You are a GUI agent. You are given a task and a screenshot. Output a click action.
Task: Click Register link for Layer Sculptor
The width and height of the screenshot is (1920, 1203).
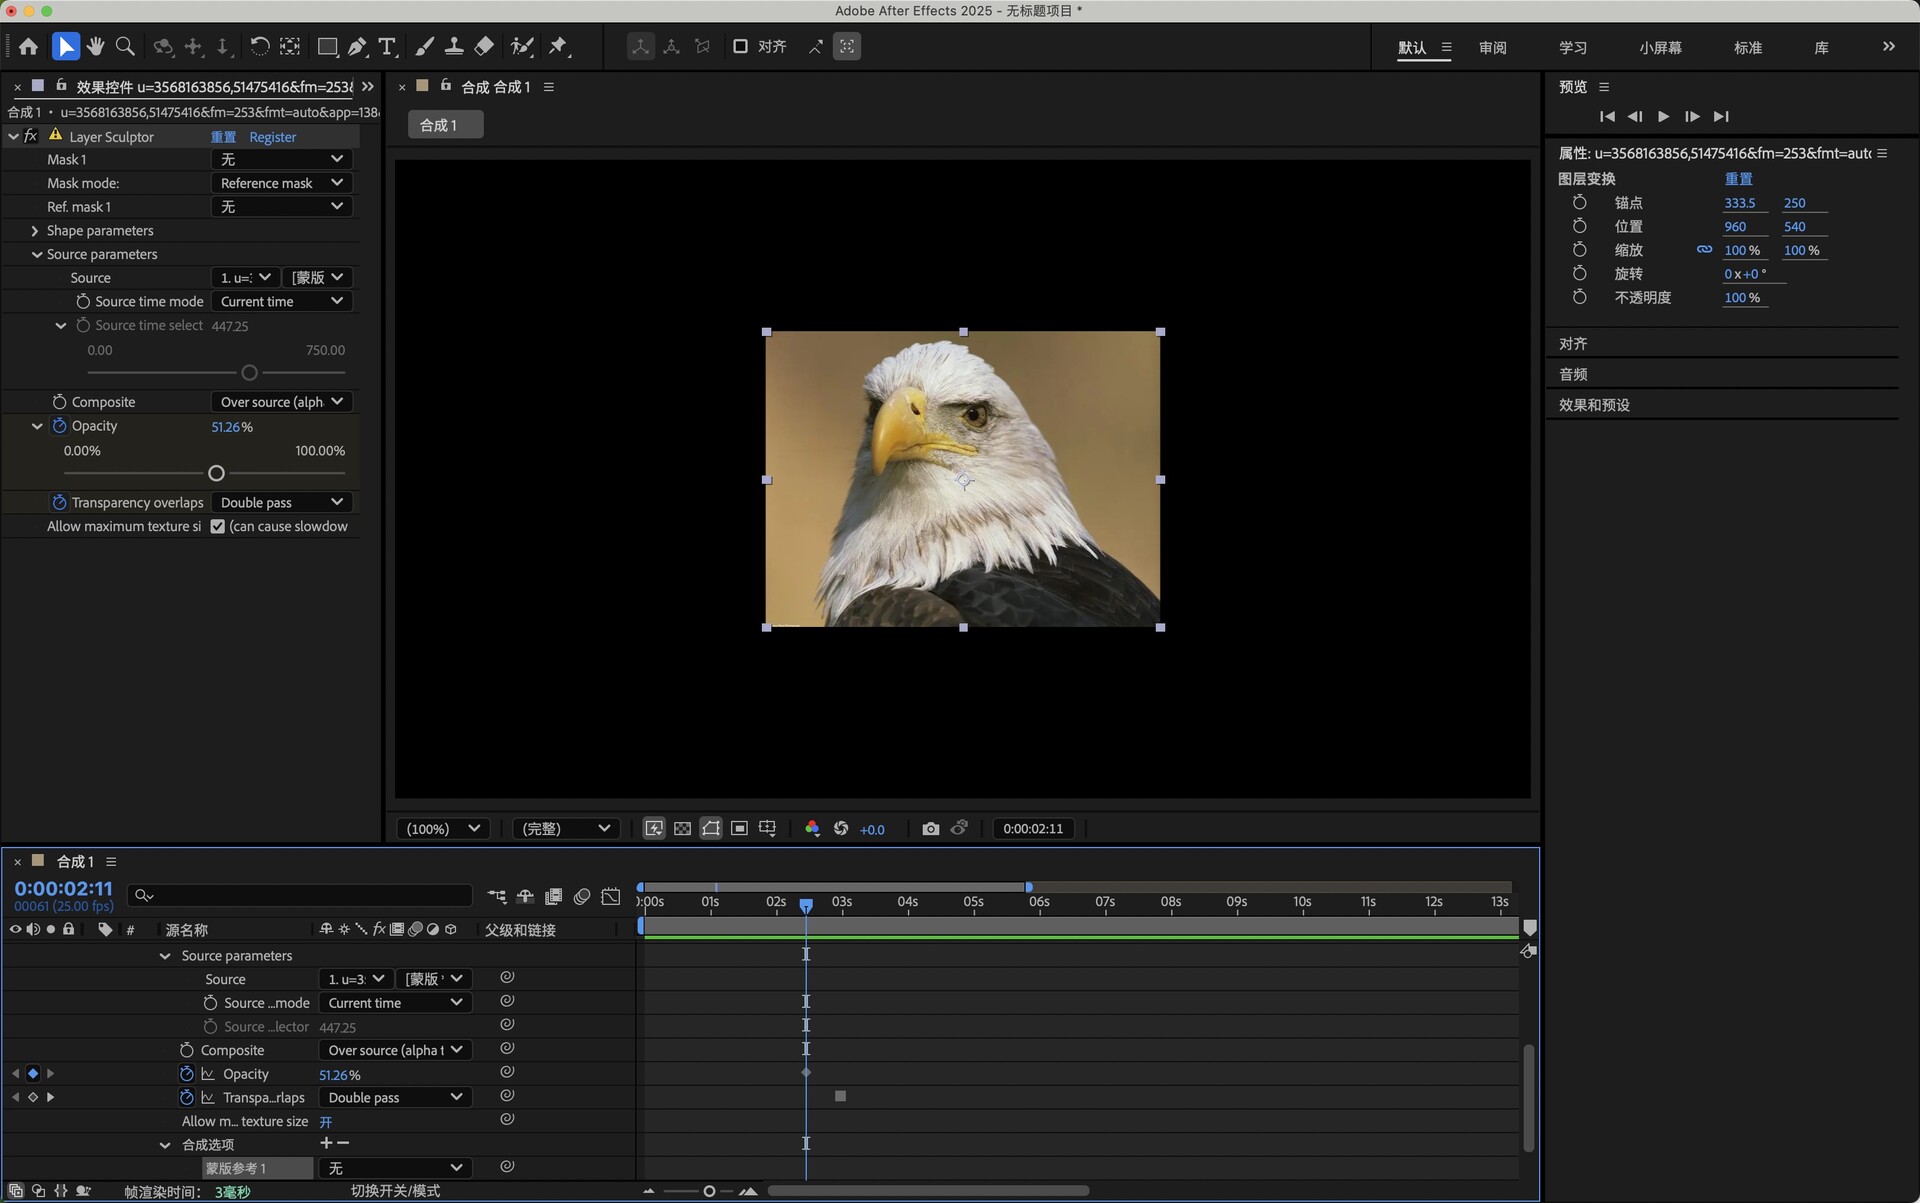[272, 137]
